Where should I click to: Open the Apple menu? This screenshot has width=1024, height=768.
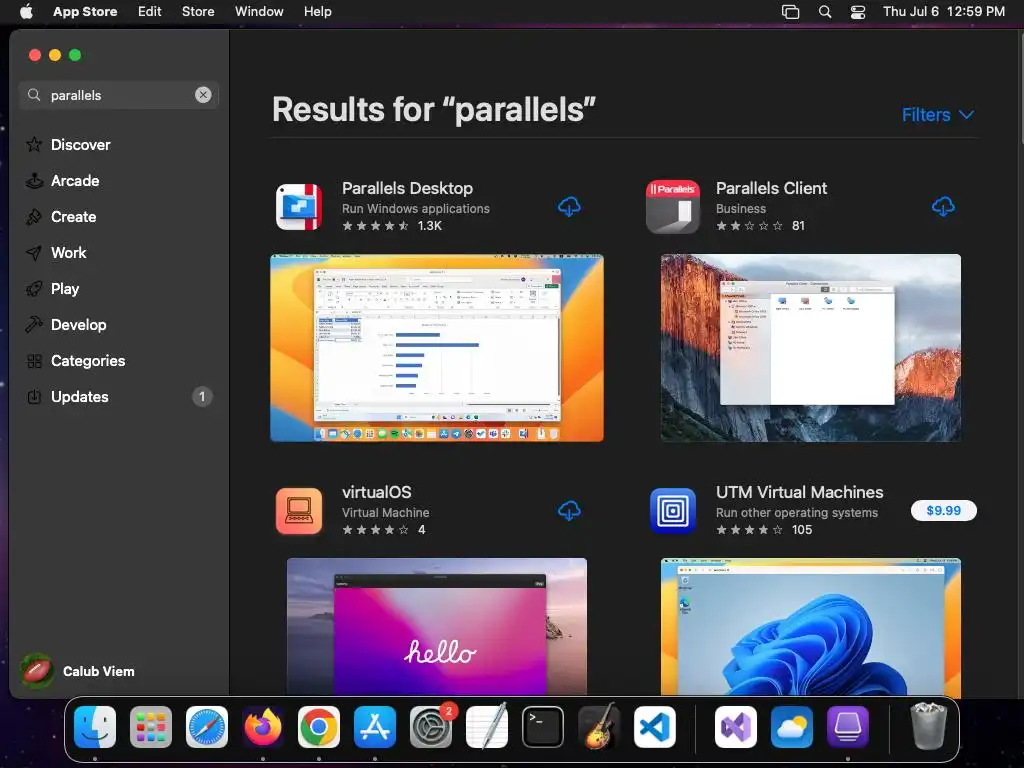(x=26, y=11)
